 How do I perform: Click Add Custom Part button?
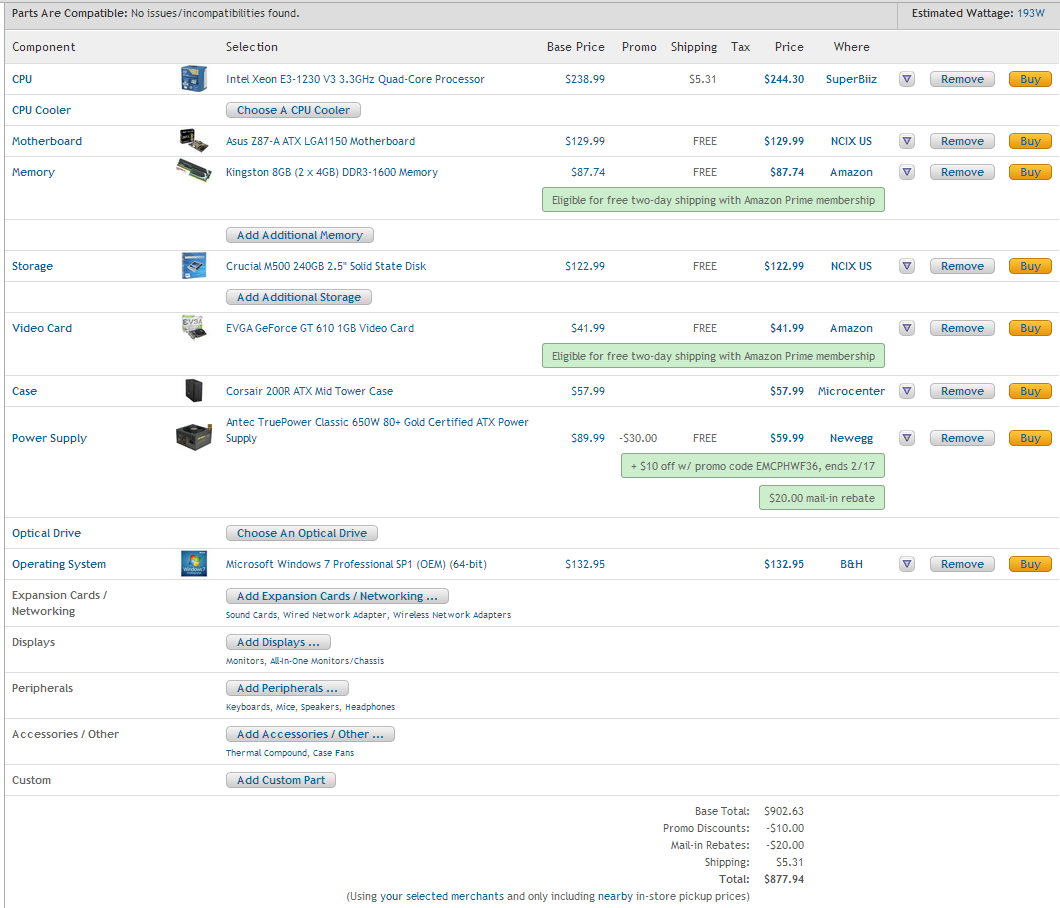click(x=281, y=780)
